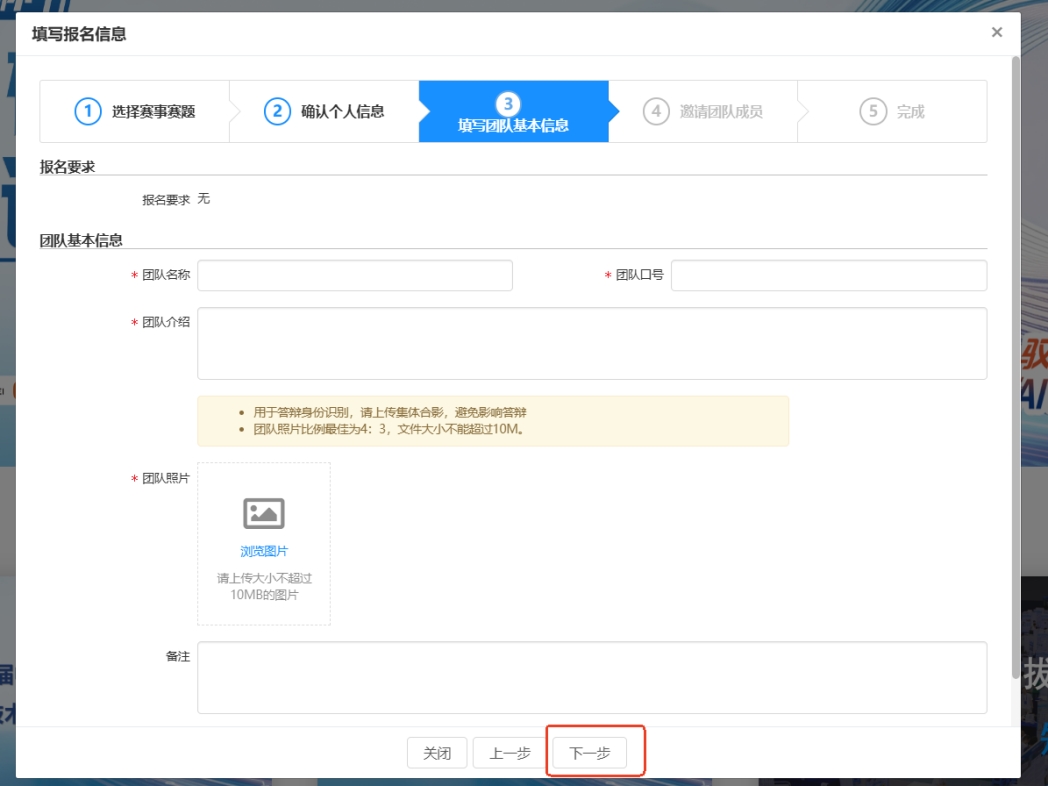Click the greyed step 5 number circle
Image resolution: width=1048 pixels, height=786 pixels.
point(873,111)
